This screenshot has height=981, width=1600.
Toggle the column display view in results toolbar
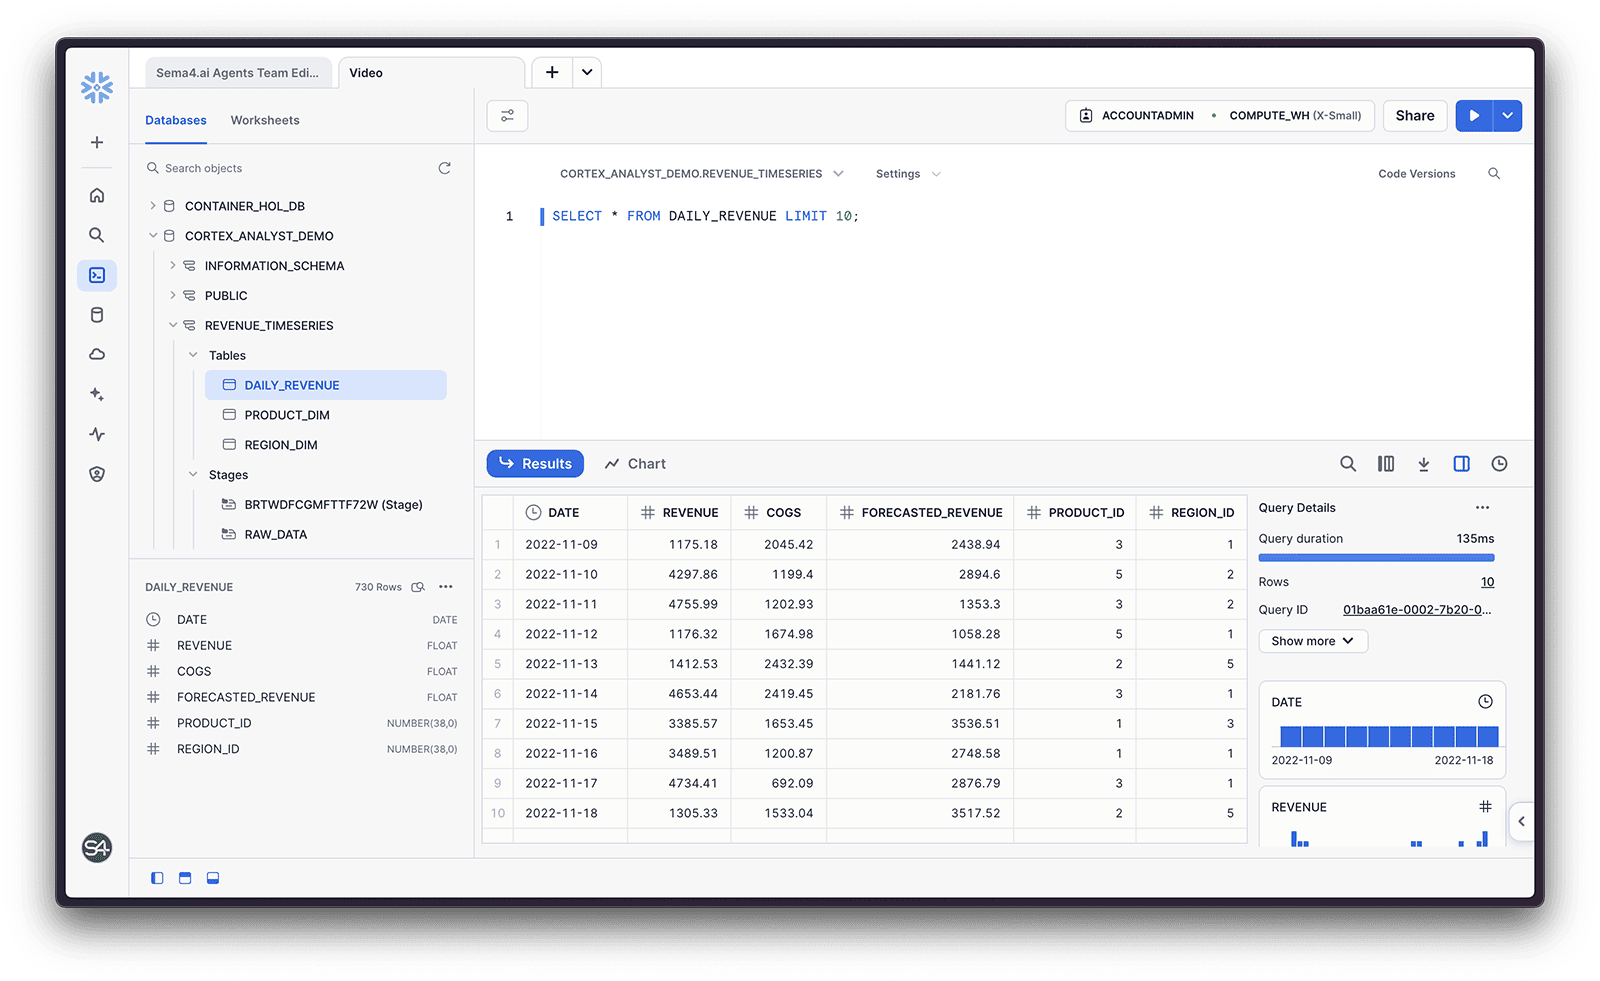click(1385, 463)
